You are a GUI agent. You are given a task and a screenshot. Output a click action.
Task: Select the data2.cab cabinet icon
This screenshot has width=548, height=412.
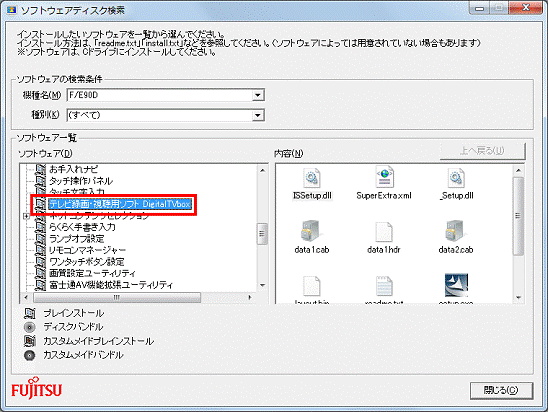click(x=455, y=231)
